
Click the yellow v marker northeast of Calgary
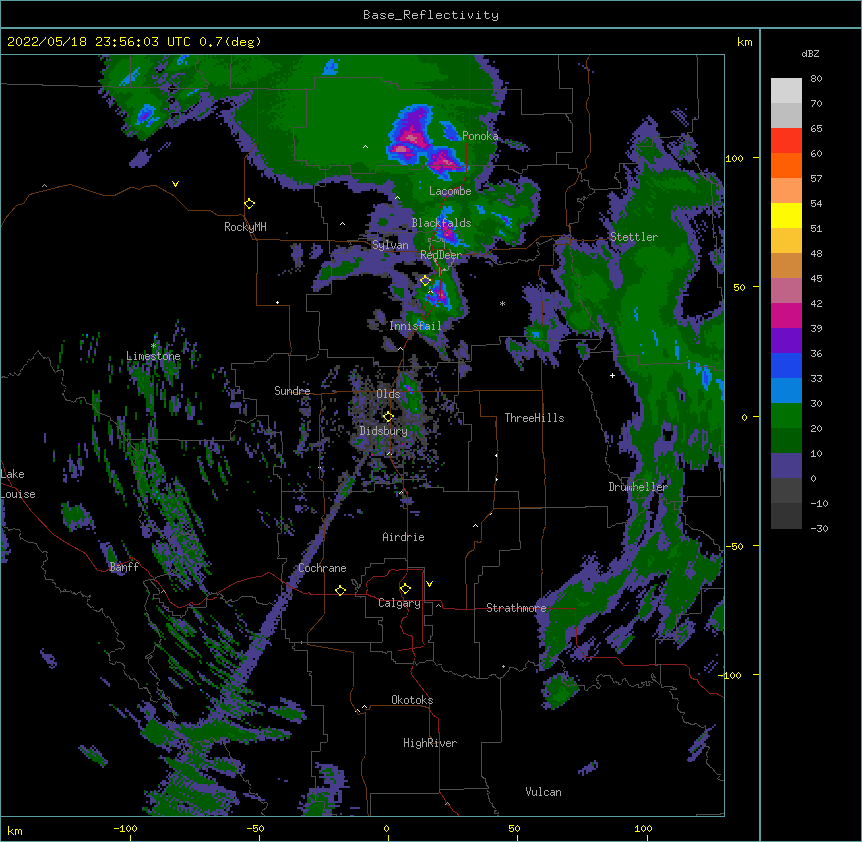(x=429, y=584)
